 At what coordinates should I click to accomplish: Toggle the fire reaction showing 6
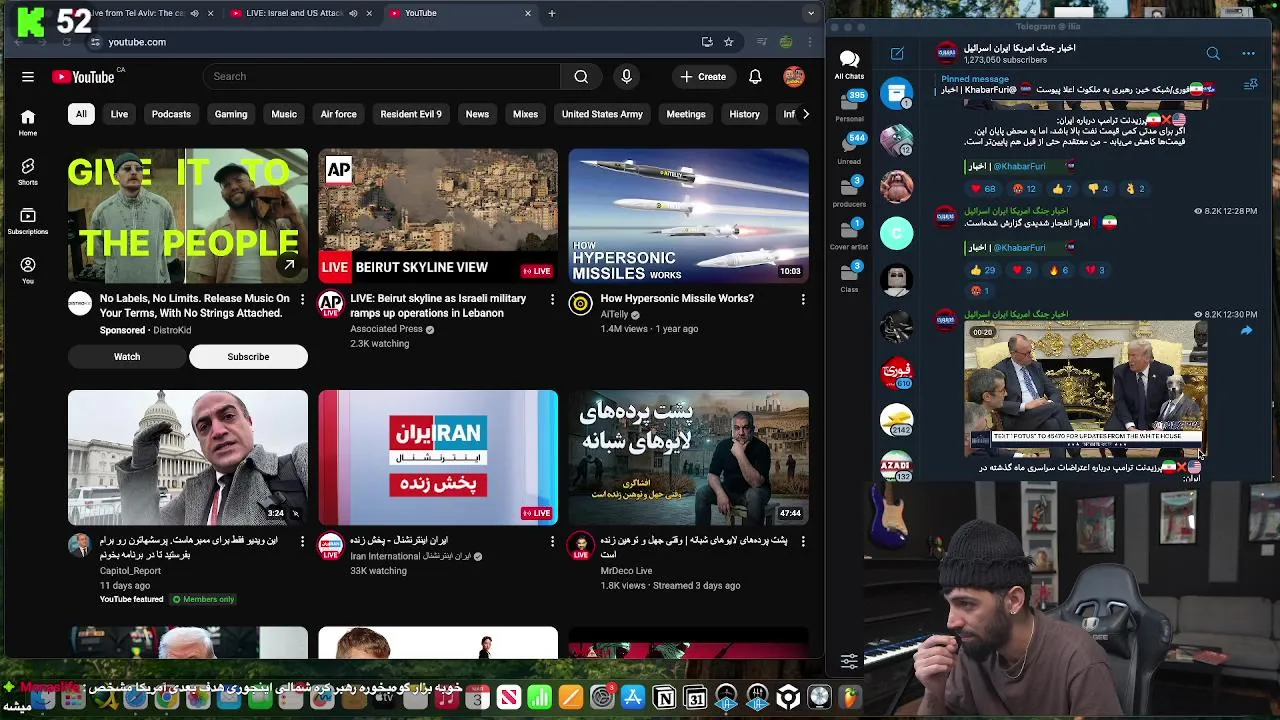point(1058,270)
